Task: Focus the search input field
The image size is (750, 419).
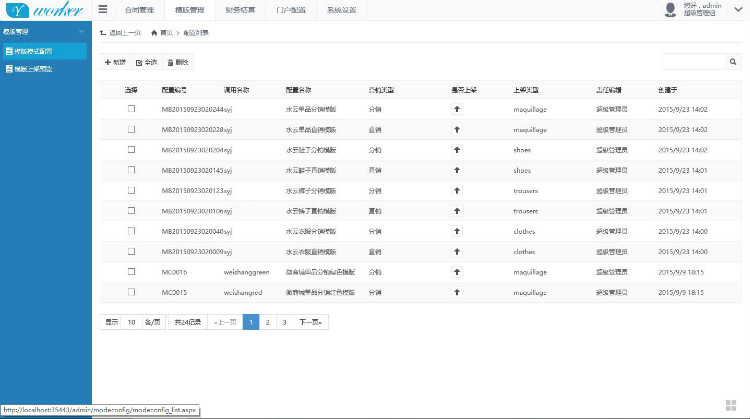Action: click(x=694, y=62)
